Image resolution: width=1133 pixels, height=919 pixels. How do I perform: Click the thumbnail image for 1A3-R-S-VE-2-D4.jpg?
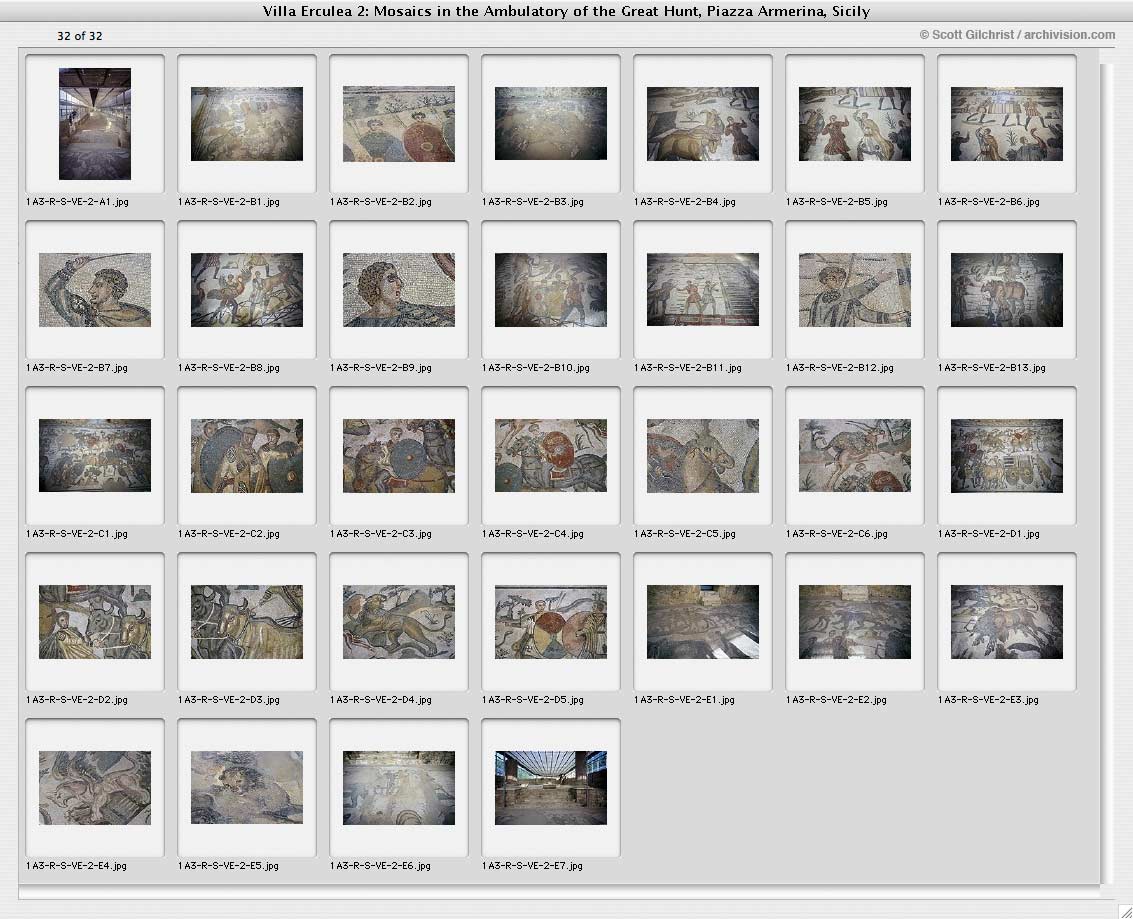point(399,622)
